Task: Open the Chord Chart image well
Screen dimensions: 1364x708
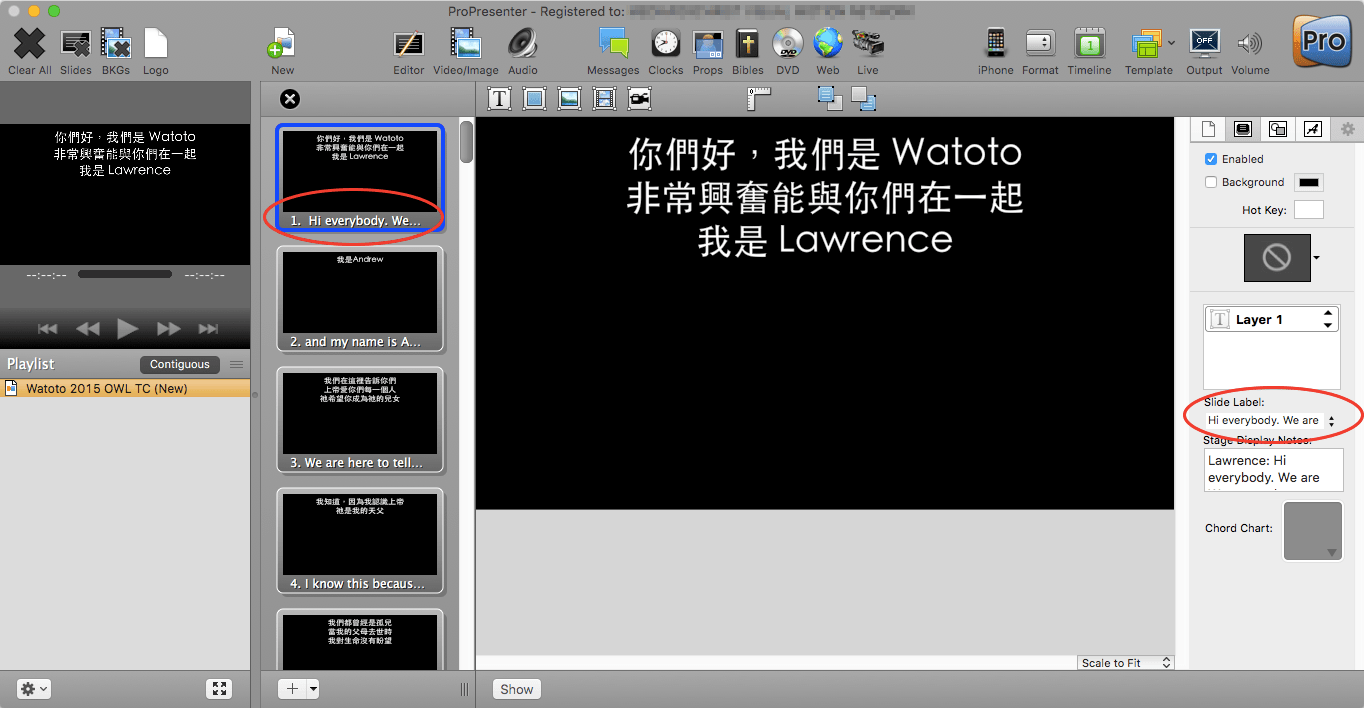Action: pyautogui.click(x=1313, y=531)
